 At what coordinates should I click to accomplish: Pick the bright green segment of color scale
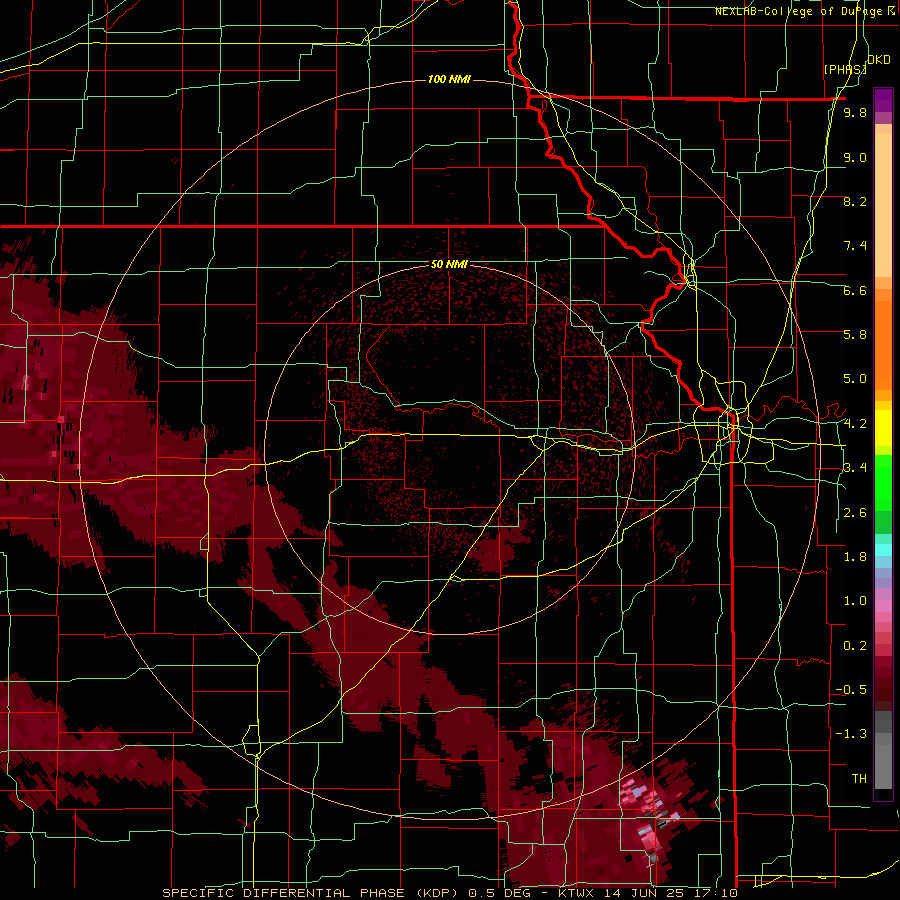pyautogui.click(x=883, y=481)
